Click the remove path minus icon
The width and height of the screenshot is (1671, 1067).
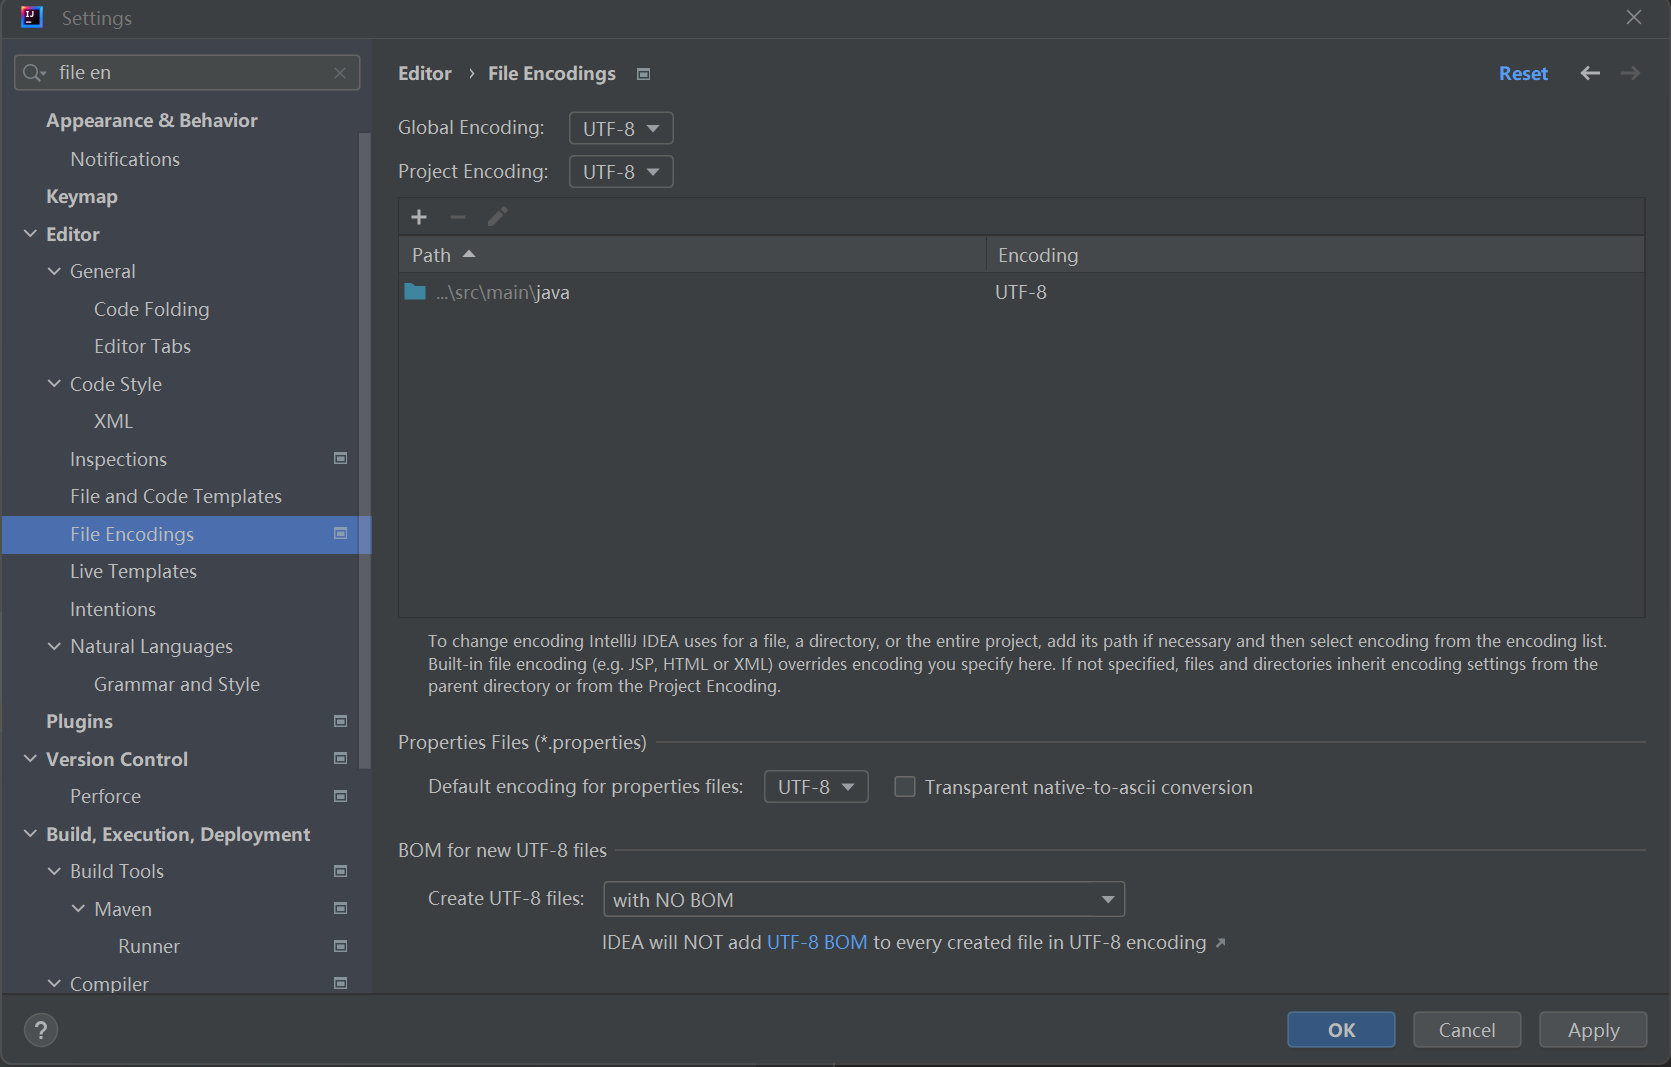point(458,217)
